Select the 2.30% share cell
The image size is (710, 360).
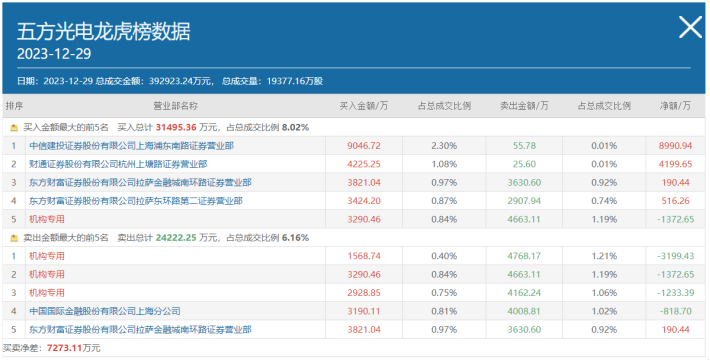click(444, 146)
